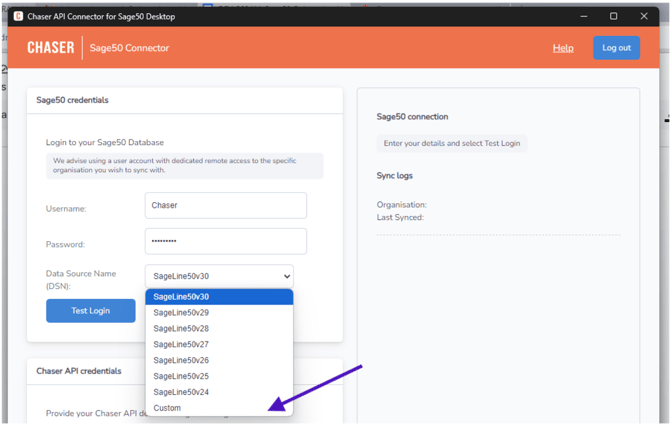Screen dimensions: 670x437
Task: Maximize the Chaser connector window
Action: point(613,17)
